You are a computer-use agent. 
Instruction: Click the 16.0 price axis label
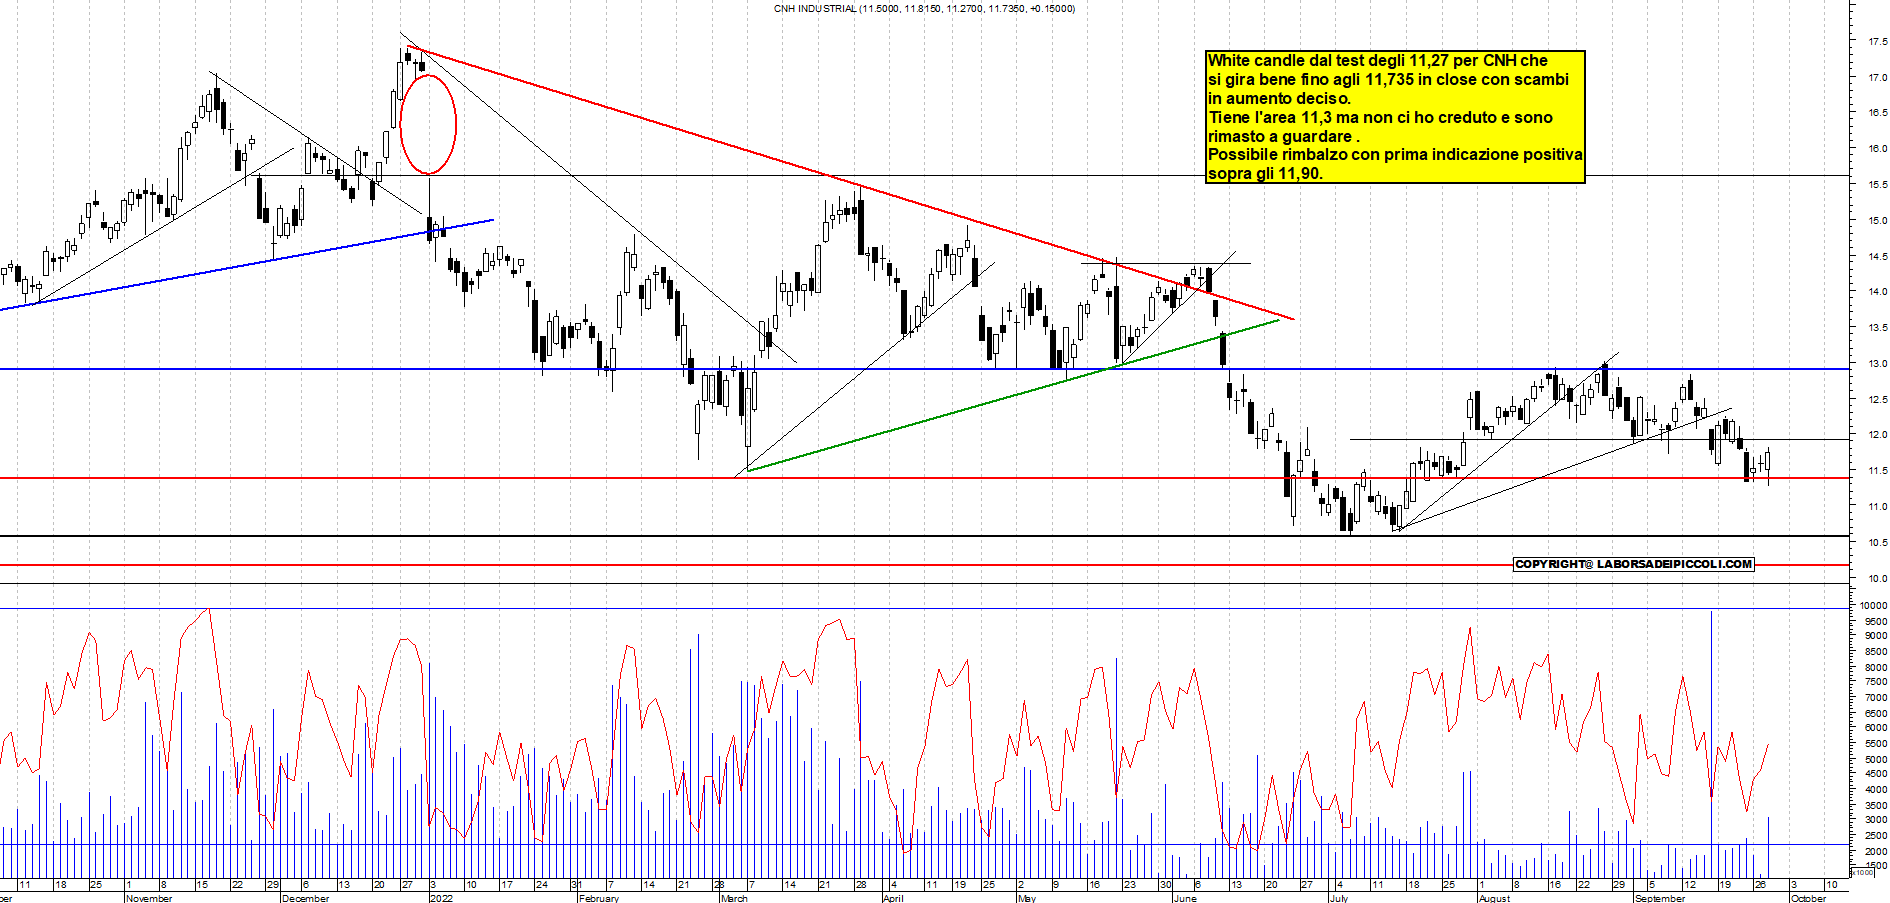(1877, 149)
